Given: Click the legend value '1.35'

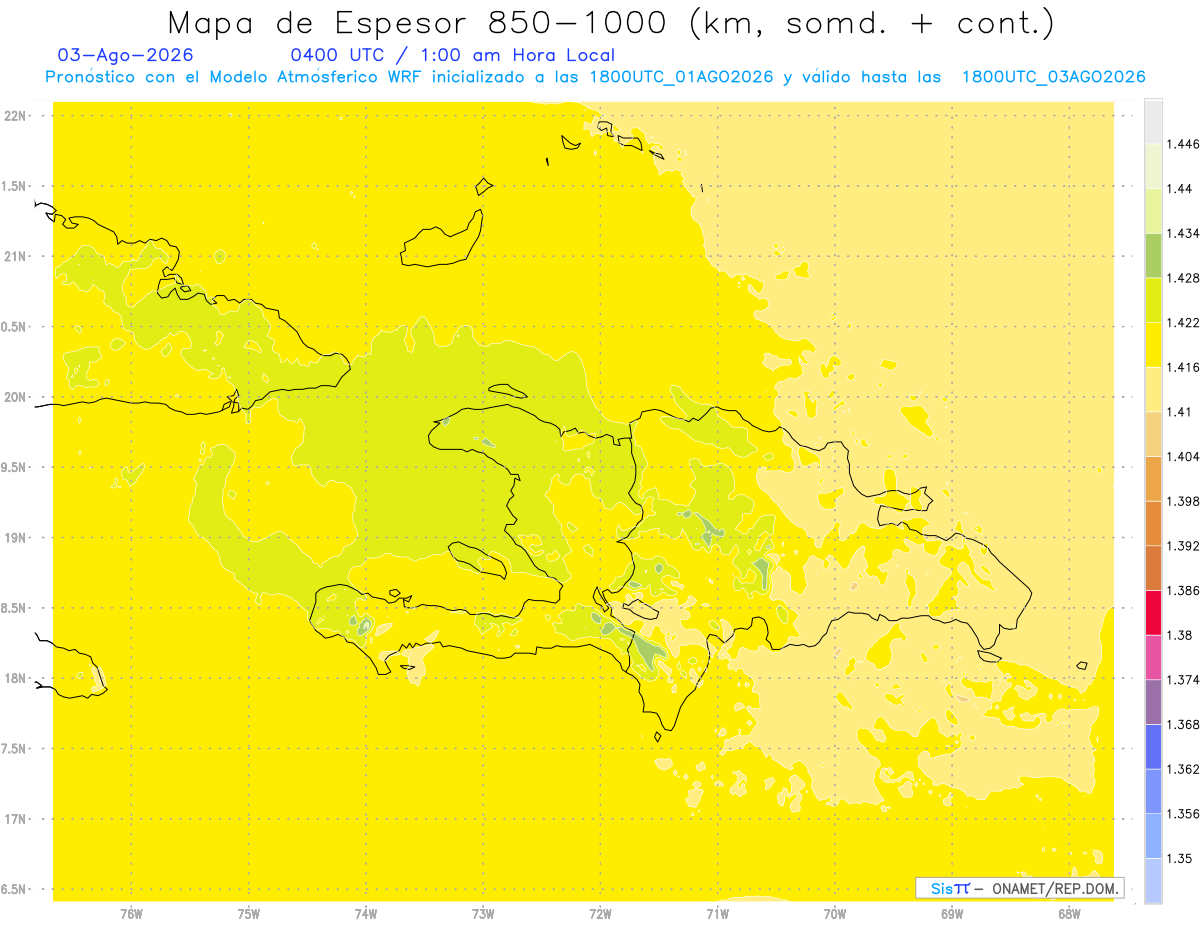Looking at the screenshot, I should [x=1179, y=858].
